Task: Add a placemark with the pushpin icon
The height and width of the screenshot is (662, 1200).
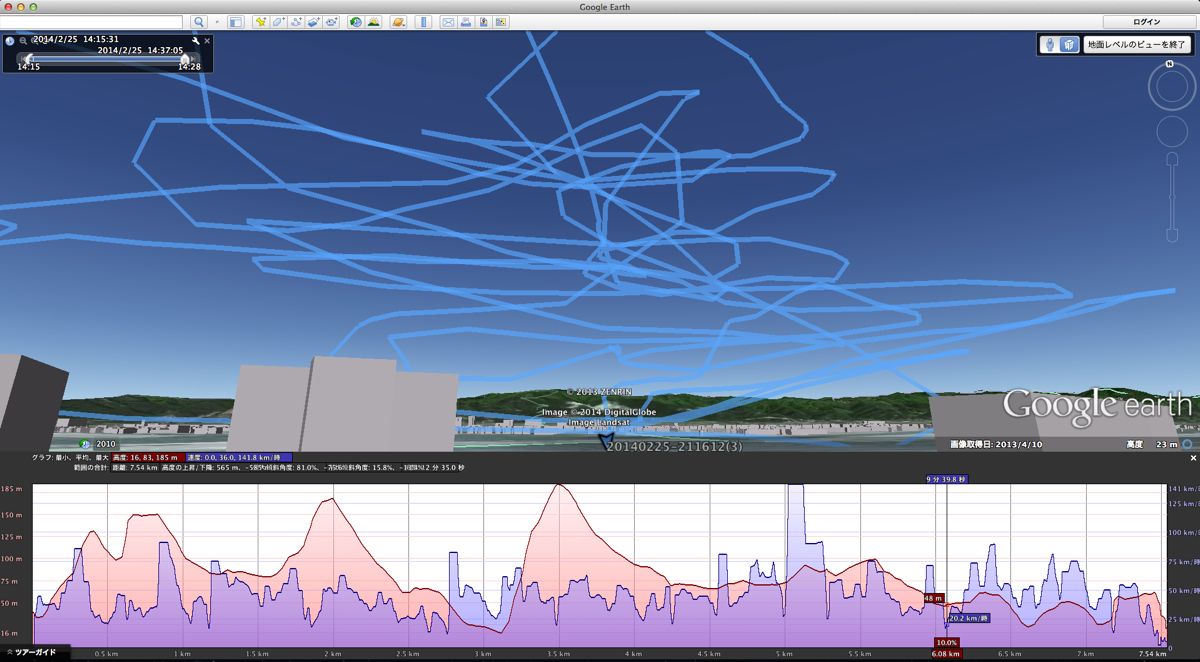Action: pyautogui.click(x=260, y=22)
